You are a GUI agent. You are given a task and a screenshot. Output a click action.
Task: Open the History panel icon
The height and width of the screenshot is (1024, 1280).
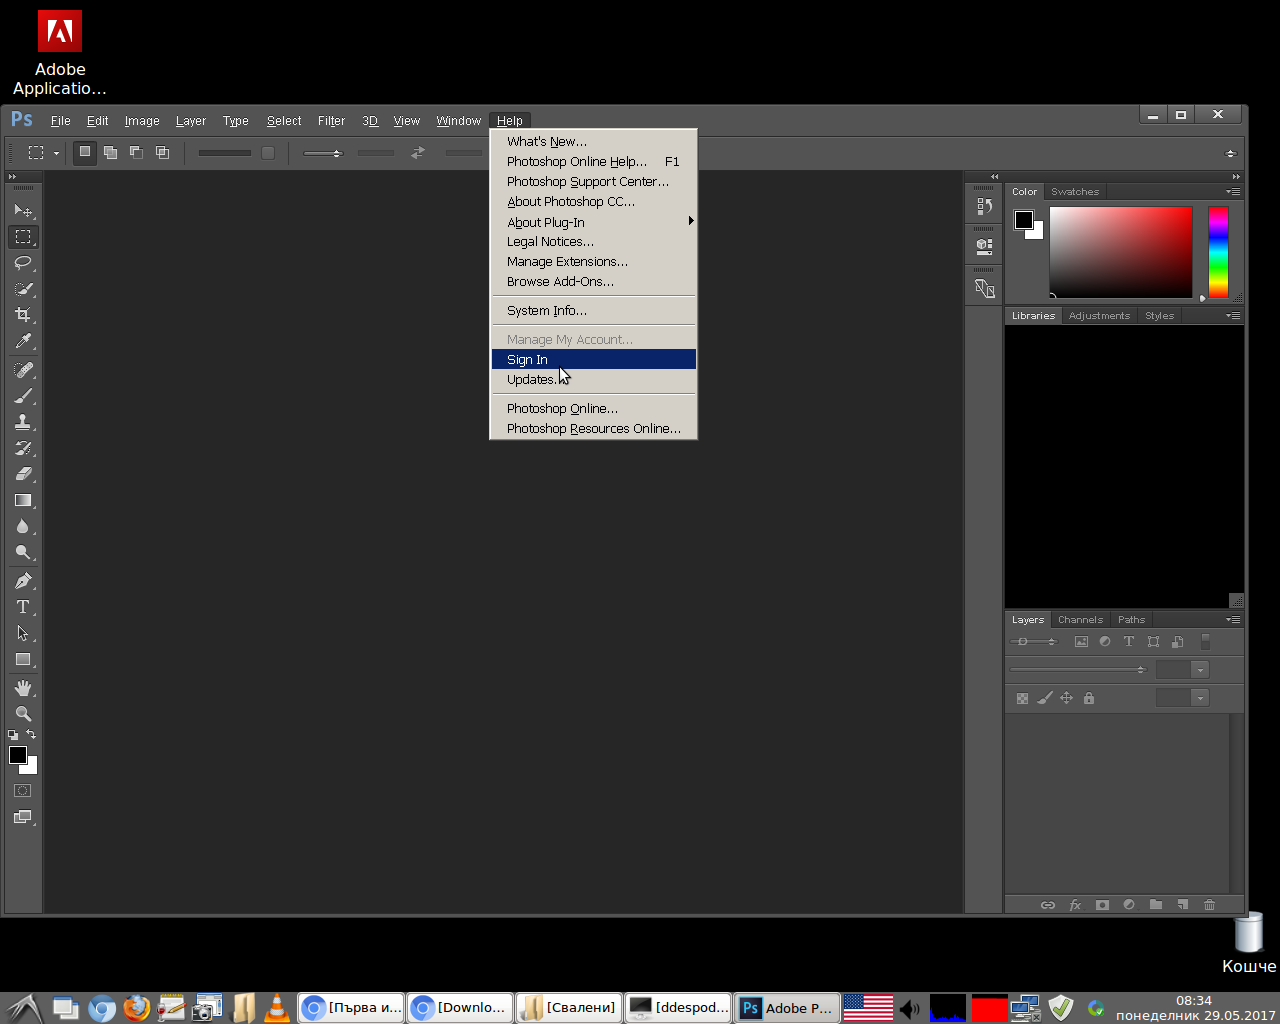tap(984, 206)
